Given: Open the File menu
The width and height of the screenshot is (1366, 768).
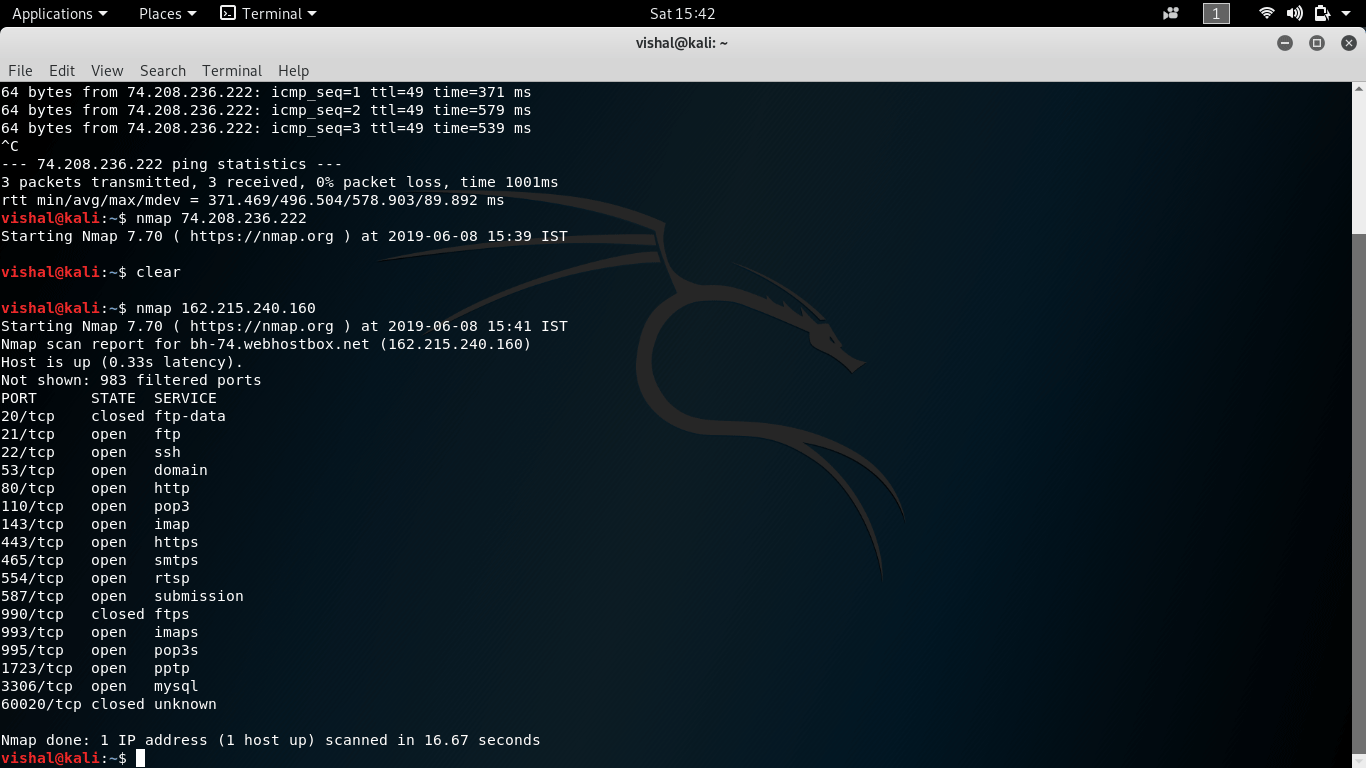Looking at the screenshot, I should [20, 70].
